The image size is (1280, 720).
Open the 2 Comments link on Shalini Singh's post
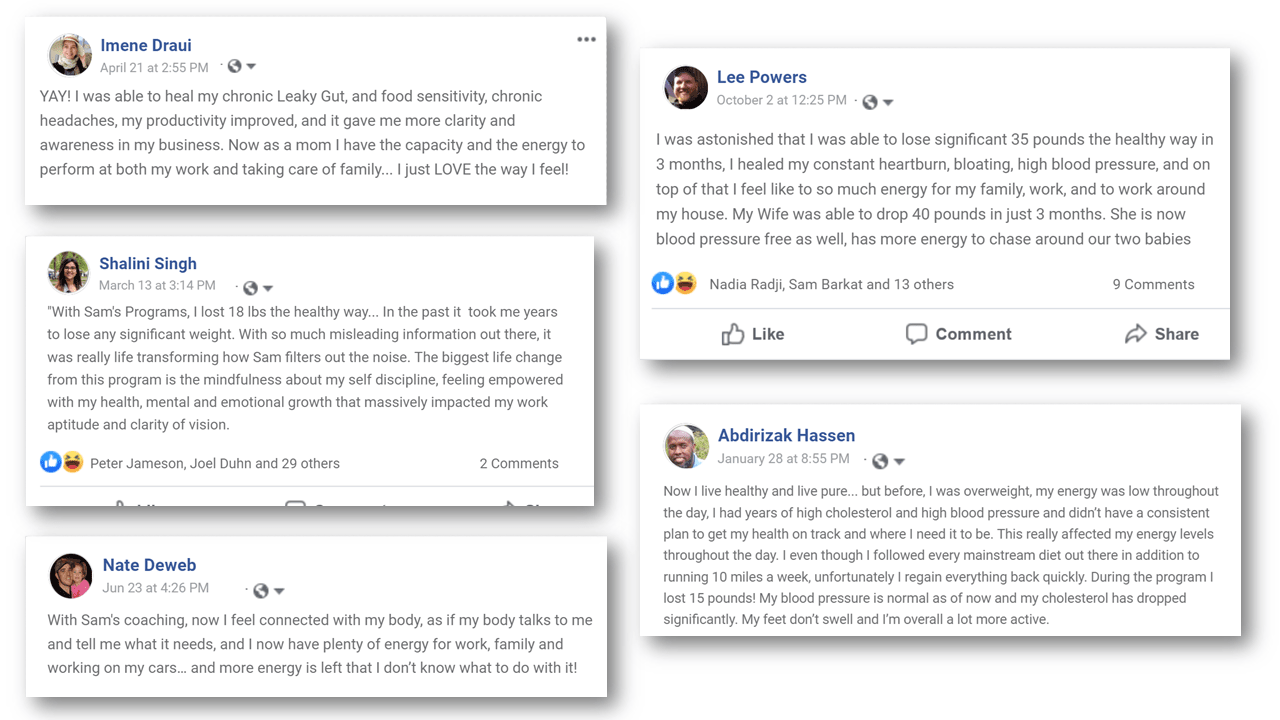point(518,463)
